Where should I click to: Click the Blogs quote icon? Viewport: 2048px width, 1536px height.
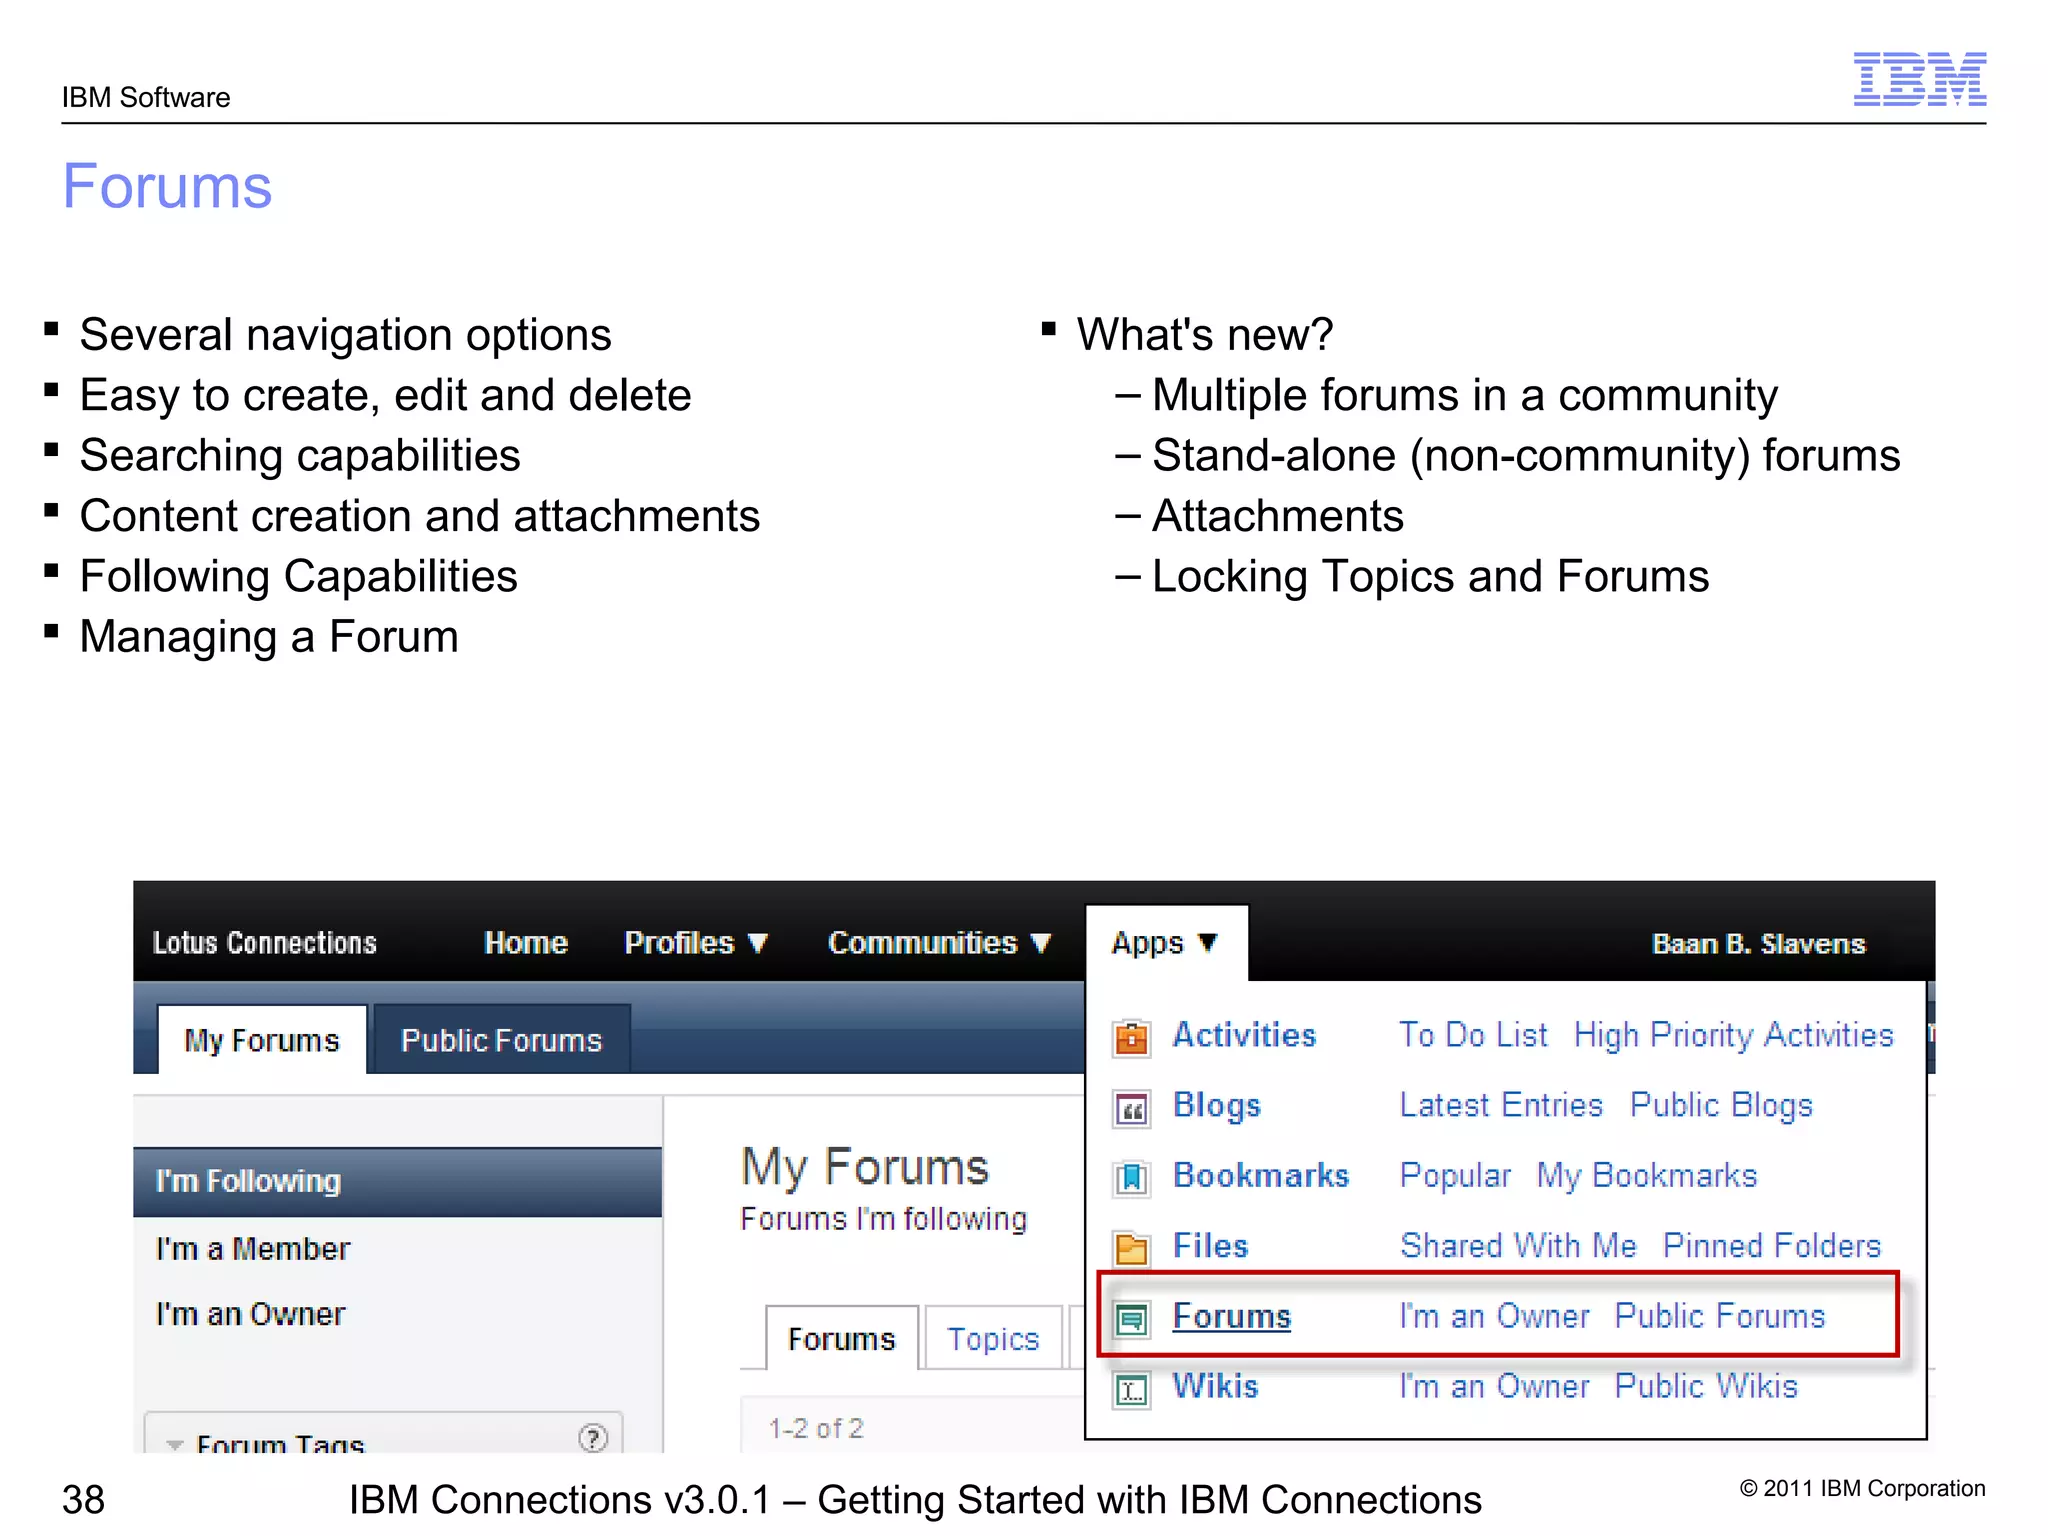click(1131, 1108)
